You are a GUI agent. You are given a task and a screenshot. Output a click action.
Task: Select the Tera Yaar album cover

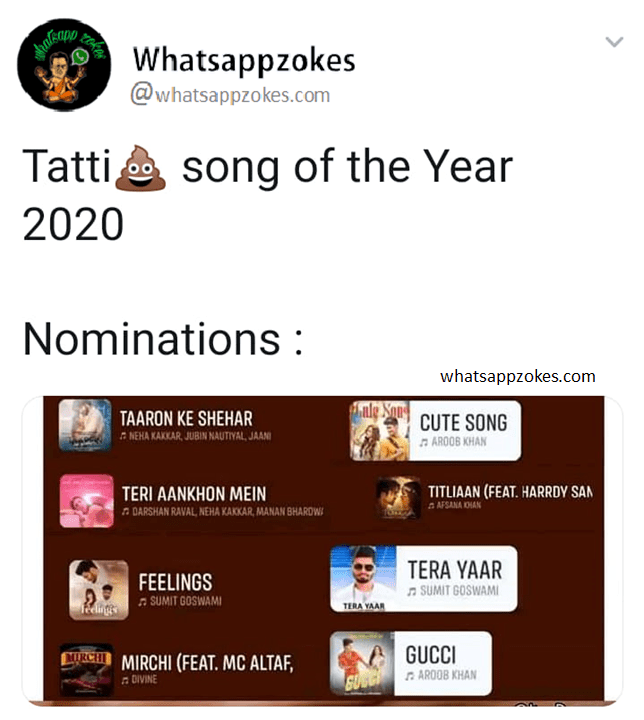364,579
